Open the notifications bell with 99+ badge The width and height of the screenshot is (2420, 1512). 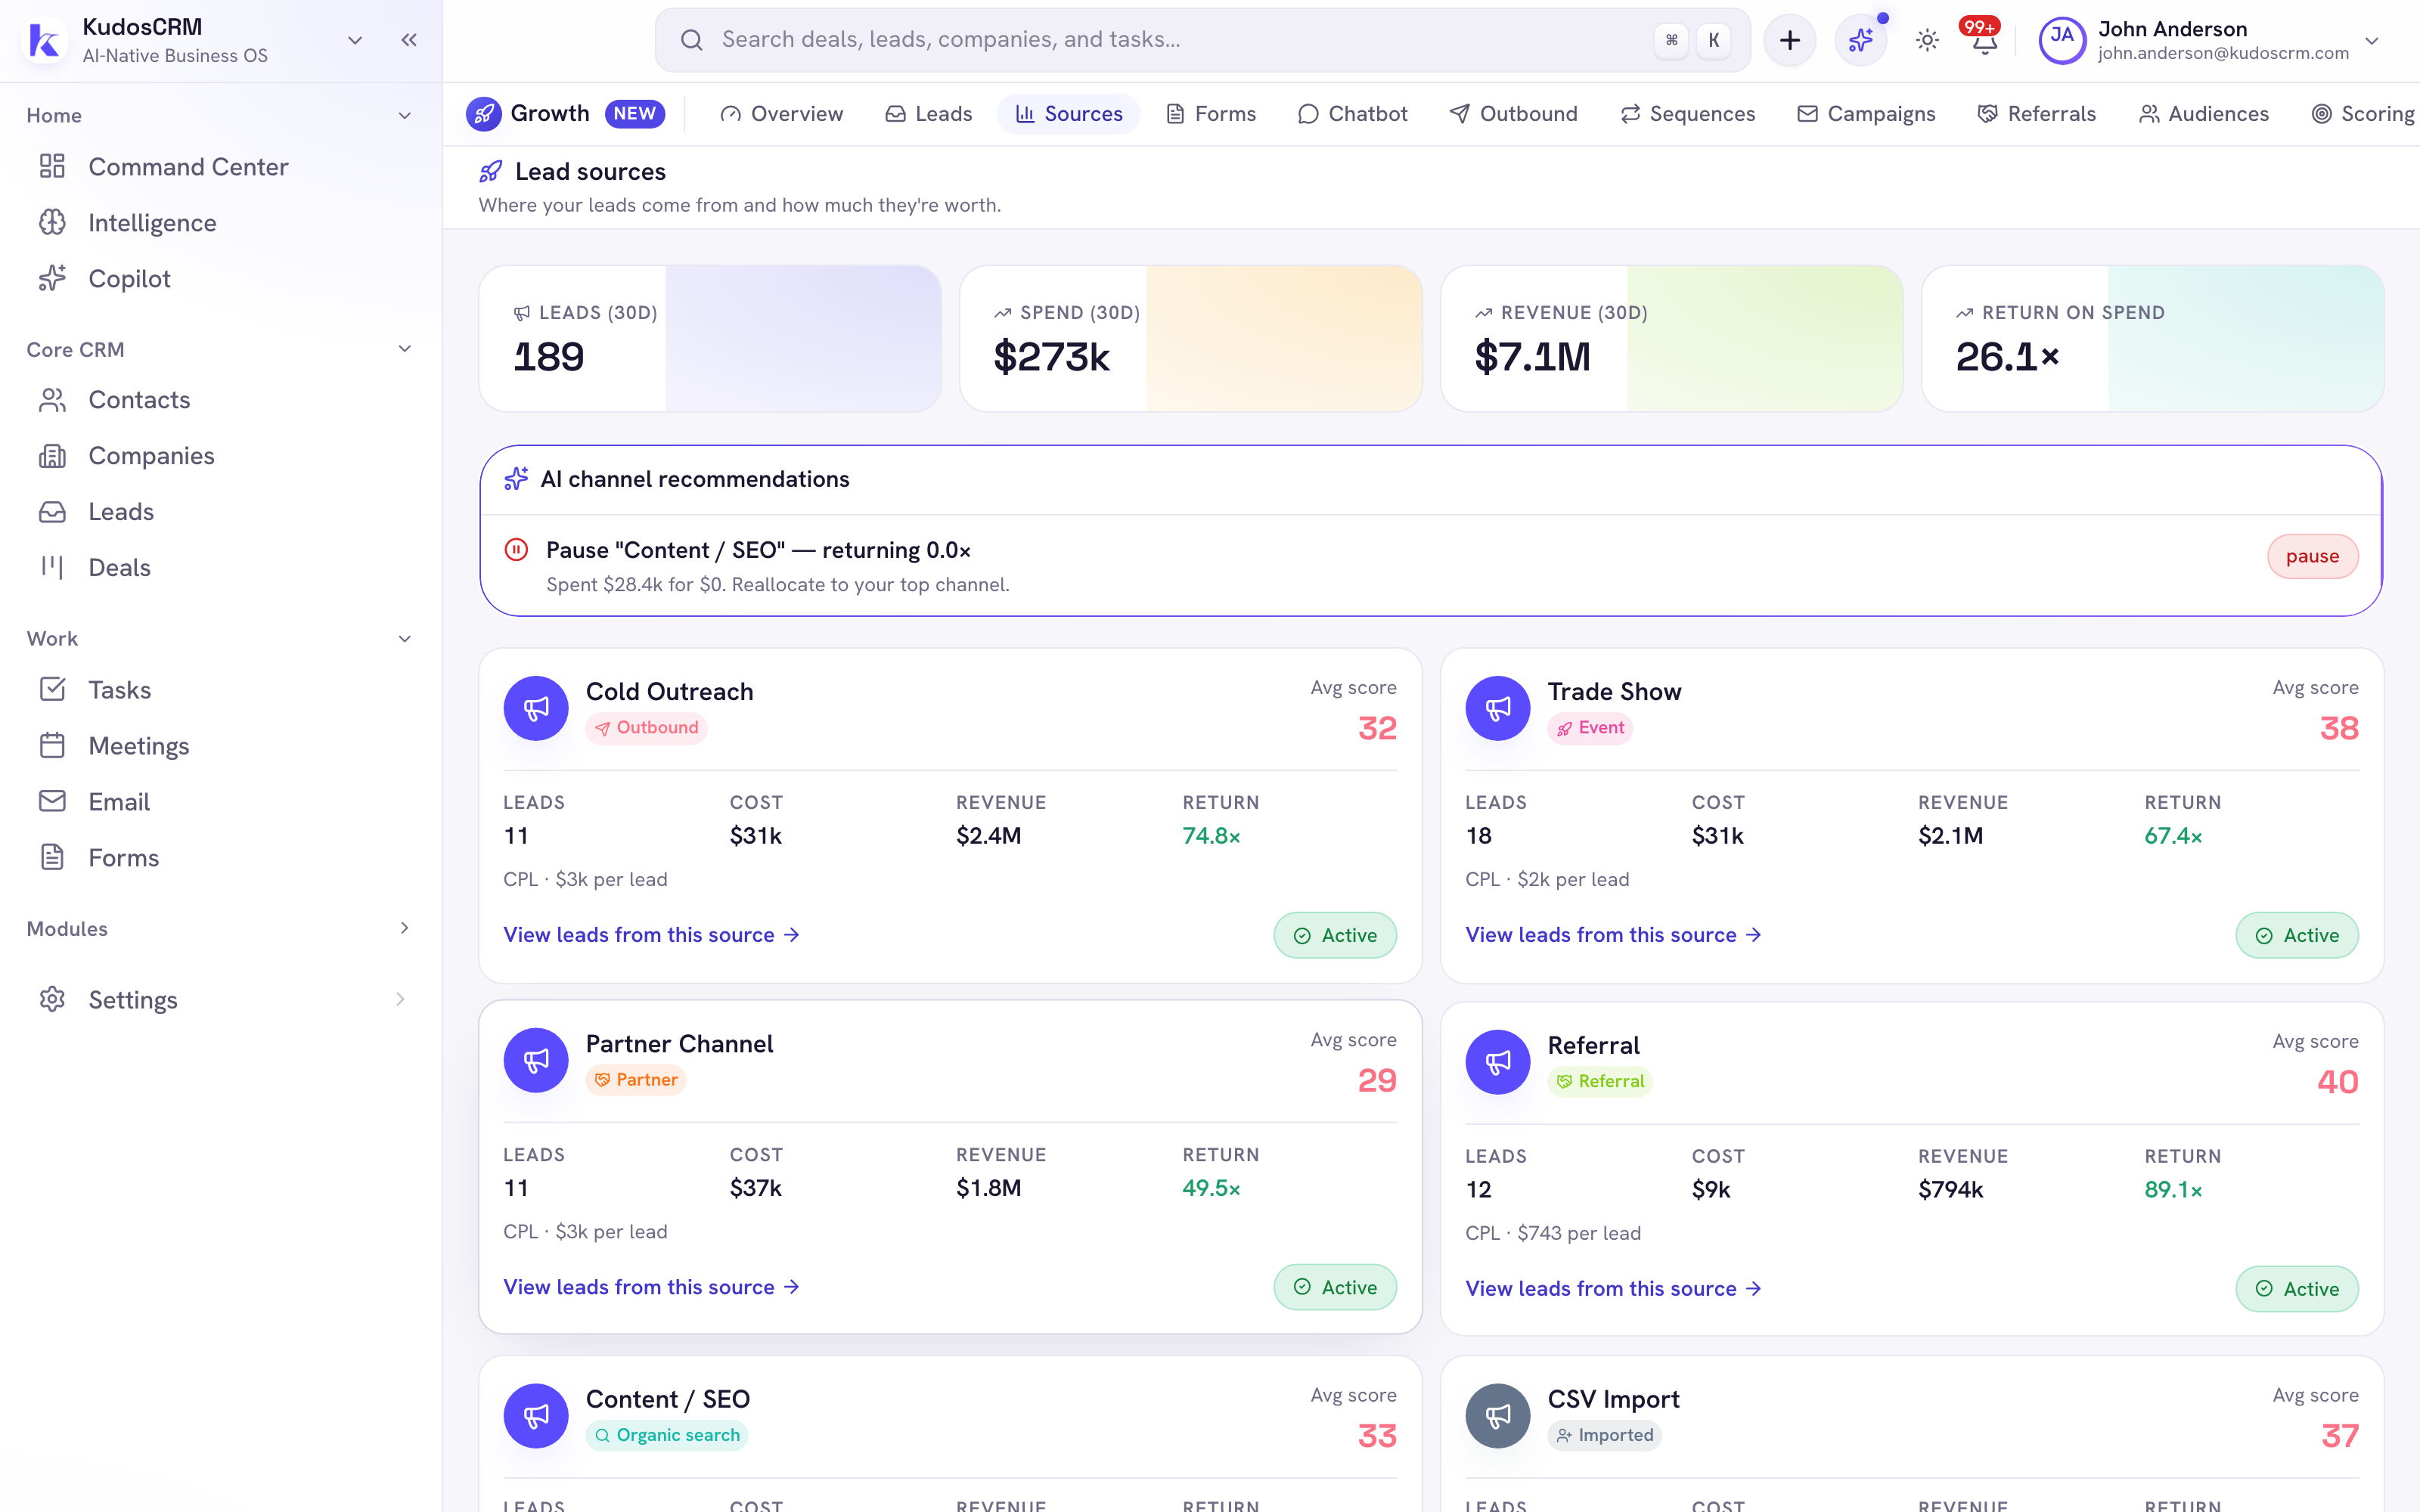1984,40
